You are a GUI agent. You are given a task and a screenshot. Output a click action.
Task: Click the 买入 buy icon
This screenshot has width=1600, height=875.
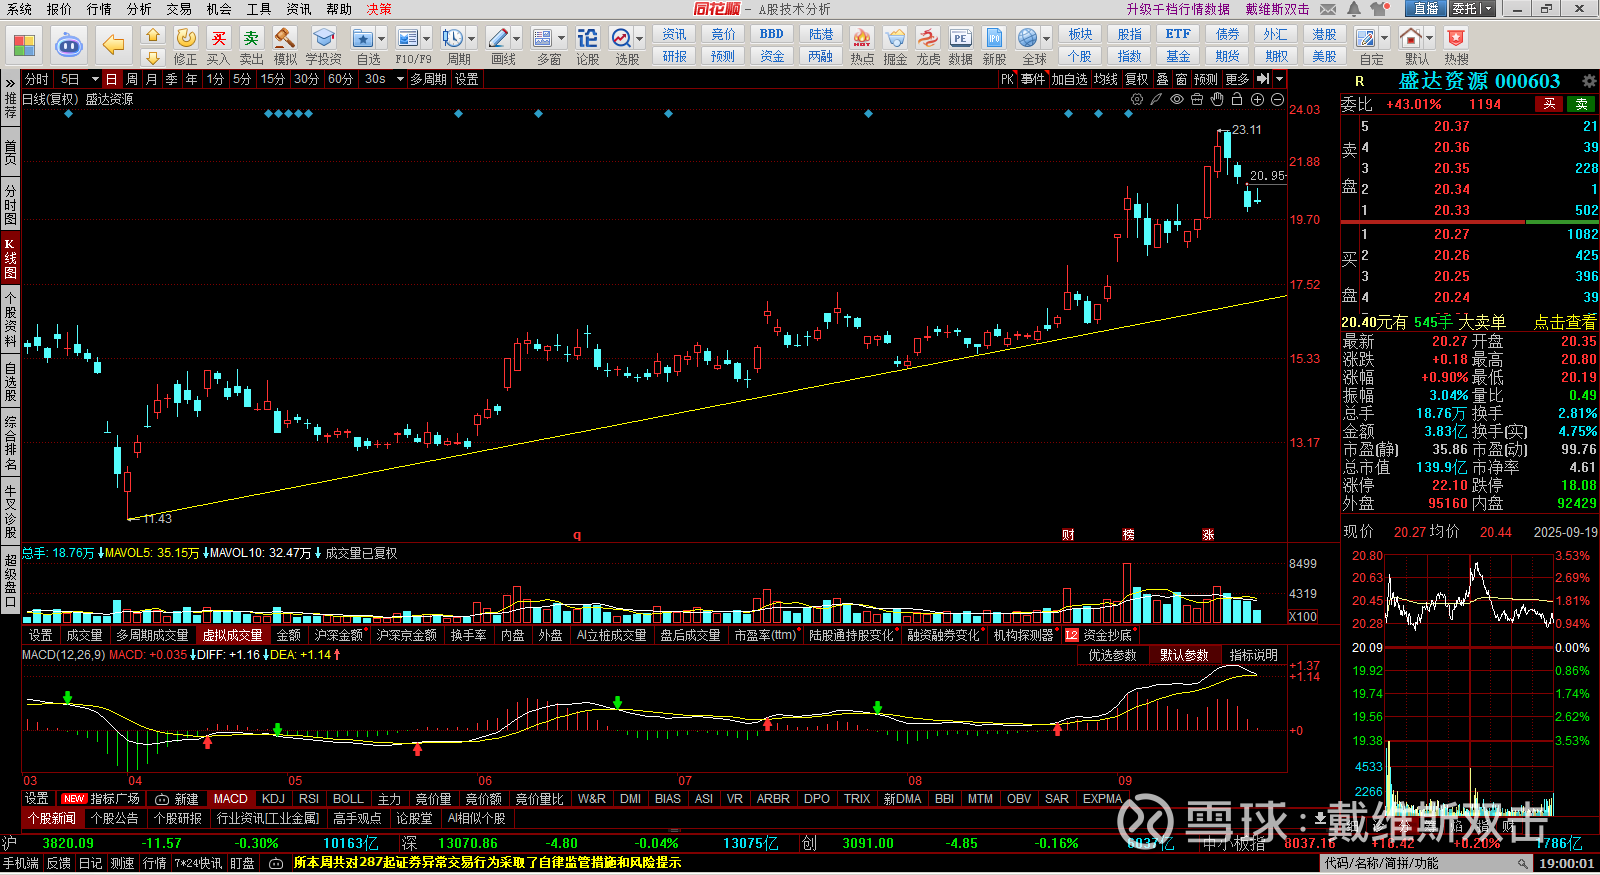click(x=218, y=38)
